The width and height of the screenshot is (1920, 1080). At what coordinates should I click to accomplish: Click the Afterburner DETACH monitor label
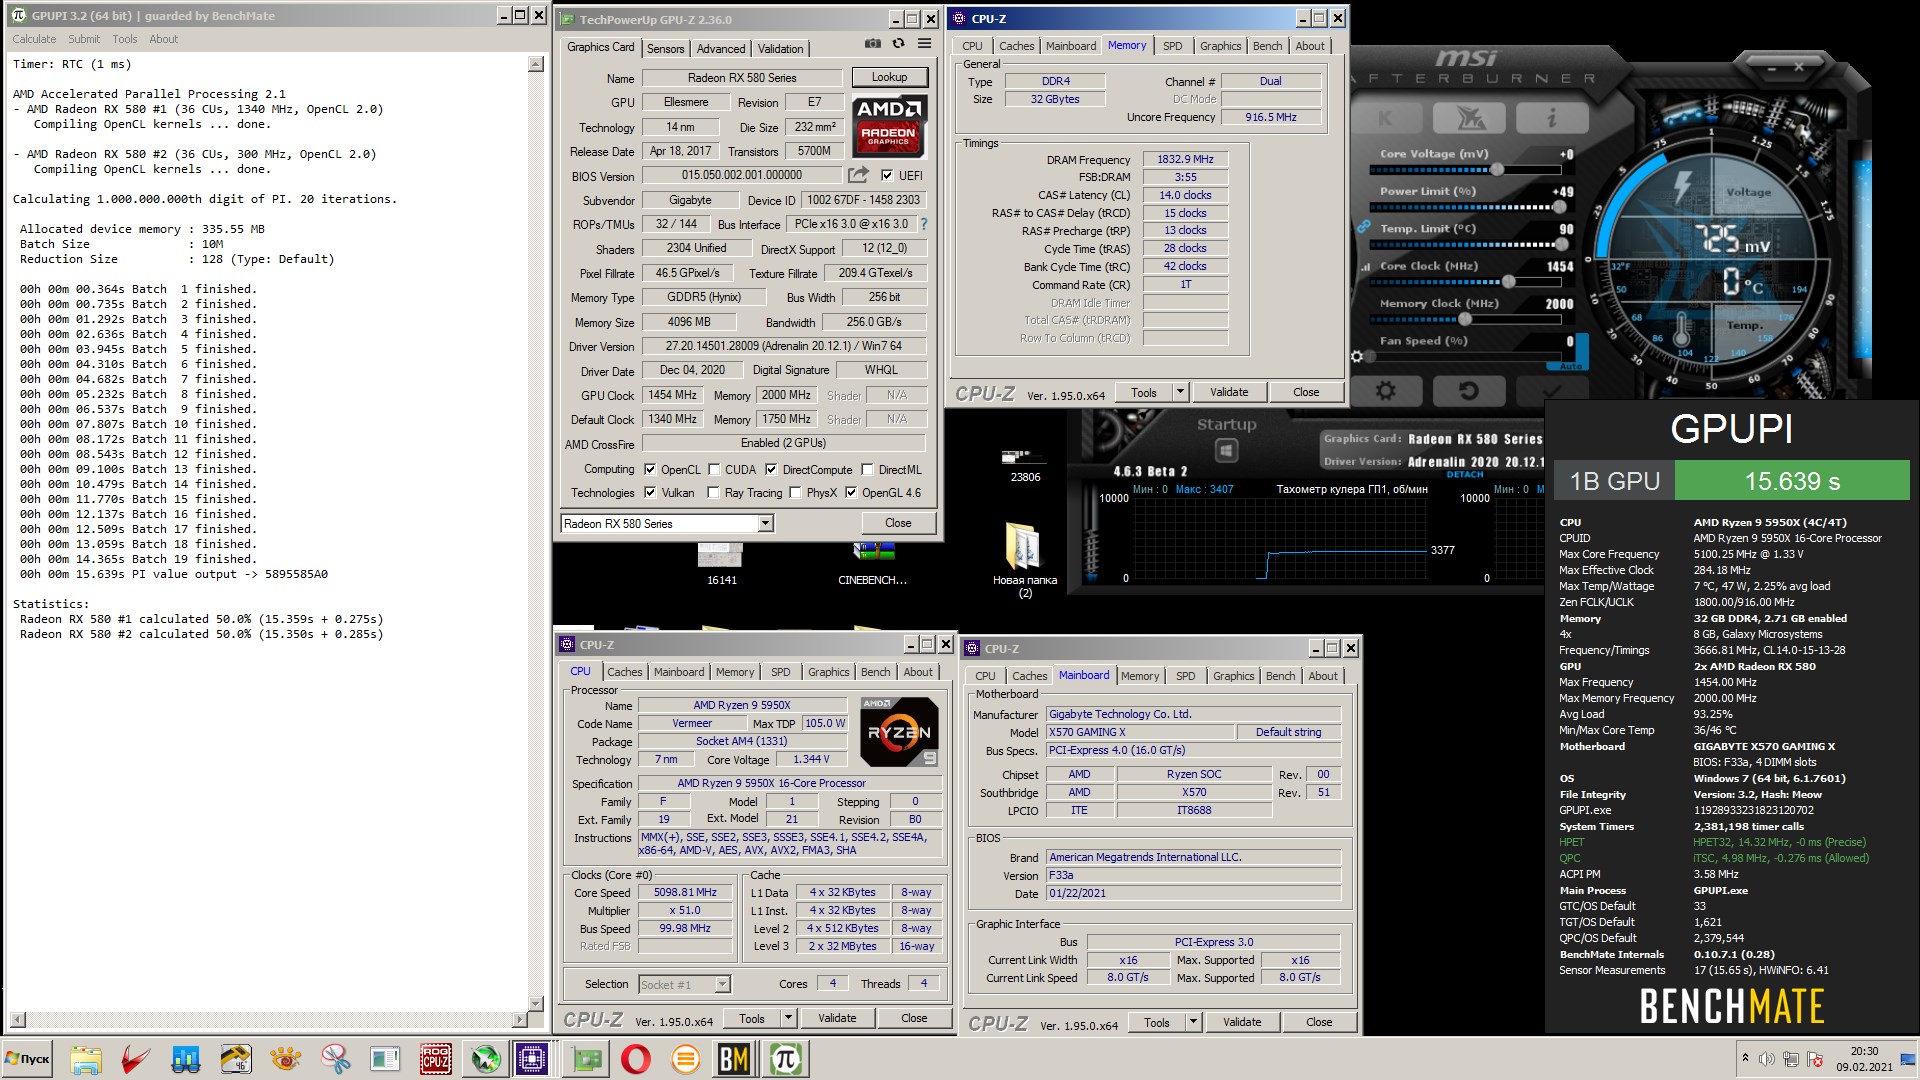(1464, 475)
